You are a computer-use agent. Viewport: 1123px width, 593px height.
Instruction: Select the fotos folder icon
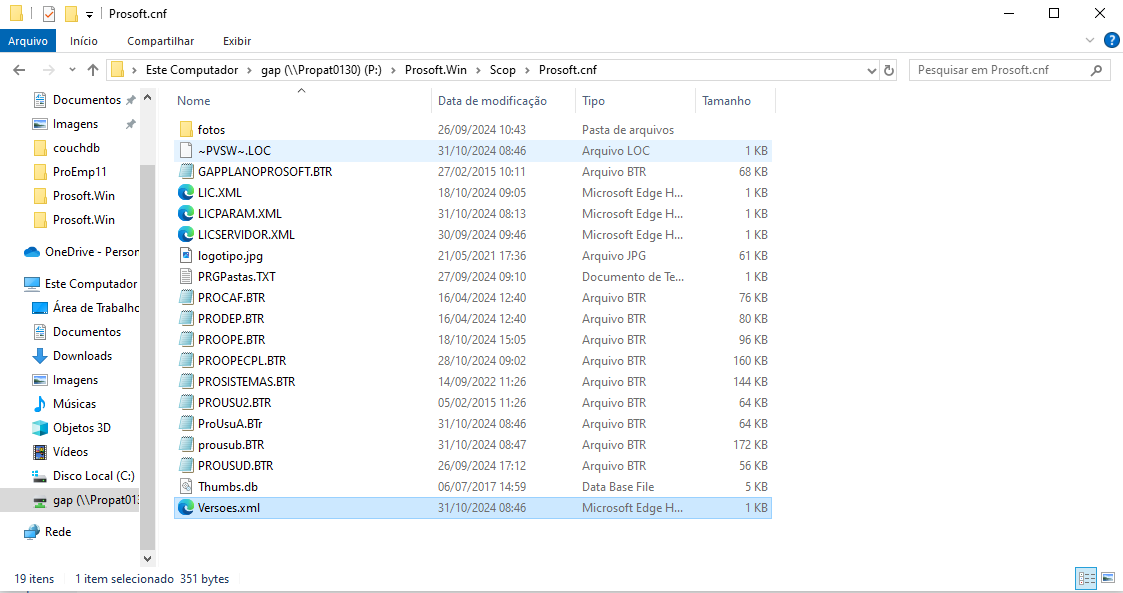[x=186, y=130]
